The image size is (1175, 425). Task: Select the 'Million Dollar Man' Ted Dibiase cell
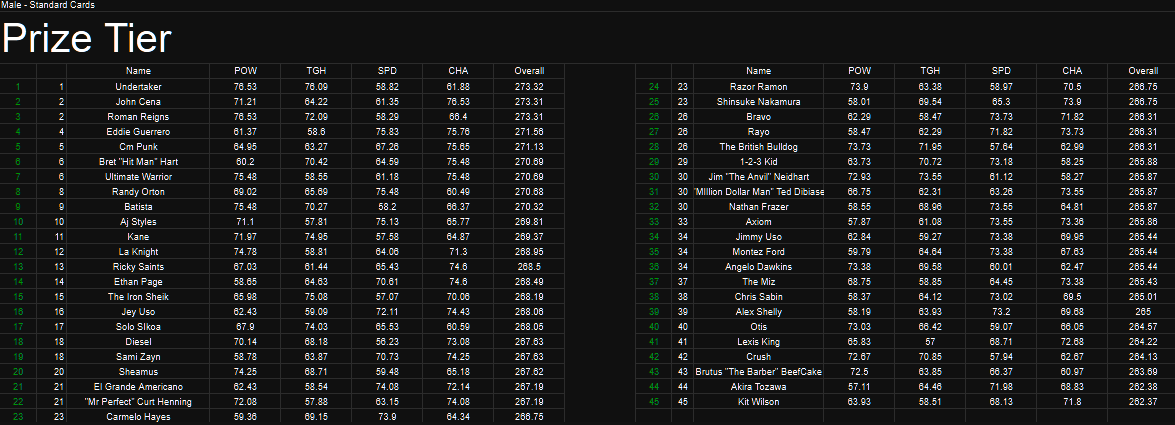point(758,192)
